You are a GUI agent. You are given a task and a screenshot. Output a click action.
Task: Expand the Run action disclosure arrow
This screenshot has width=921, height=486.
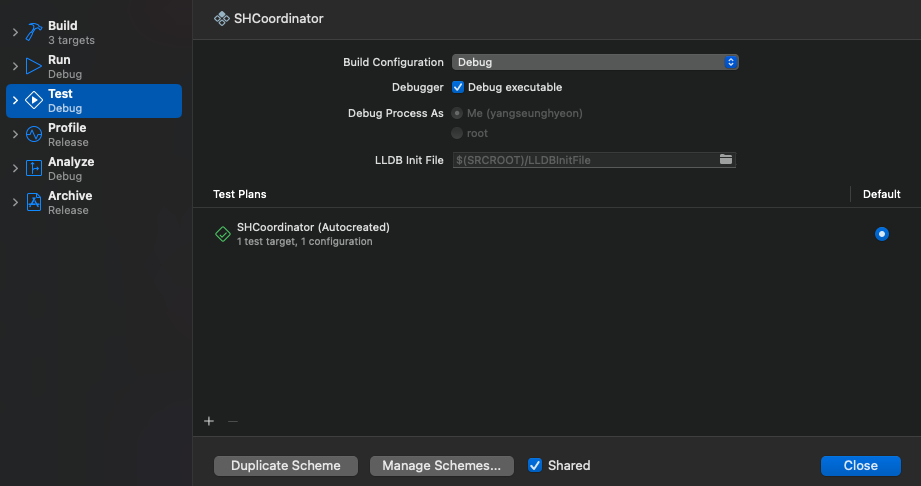pyautogui.click(x=15, y=66)
